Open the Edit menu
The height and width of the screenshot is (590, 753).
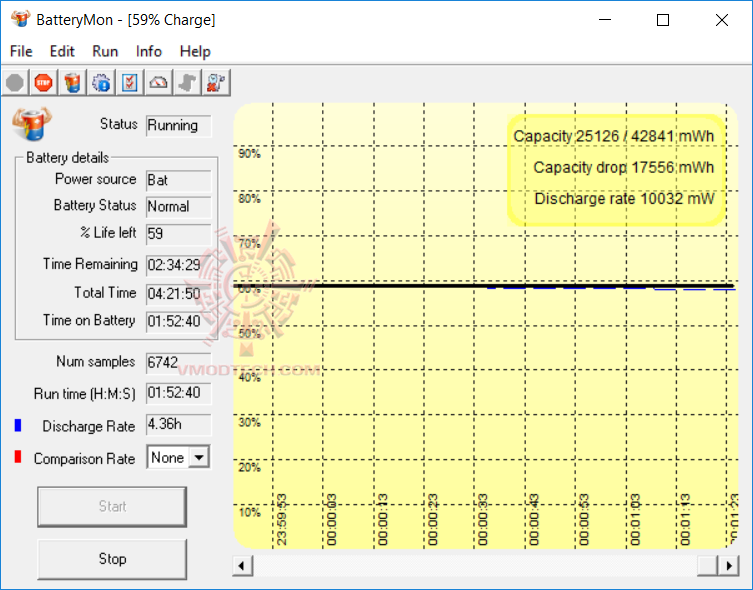[x=62, y=51]
